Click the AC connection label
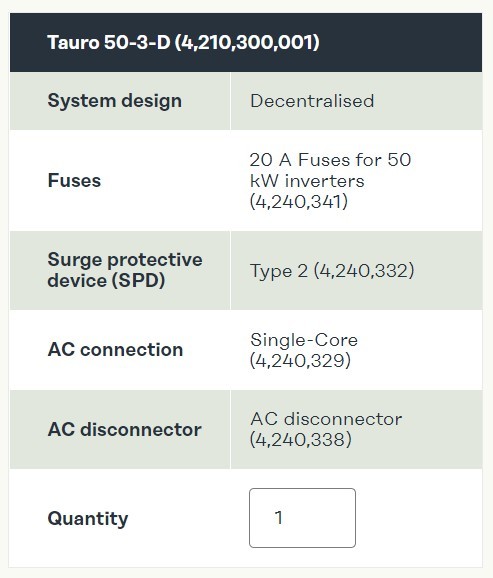 [115, 349]
